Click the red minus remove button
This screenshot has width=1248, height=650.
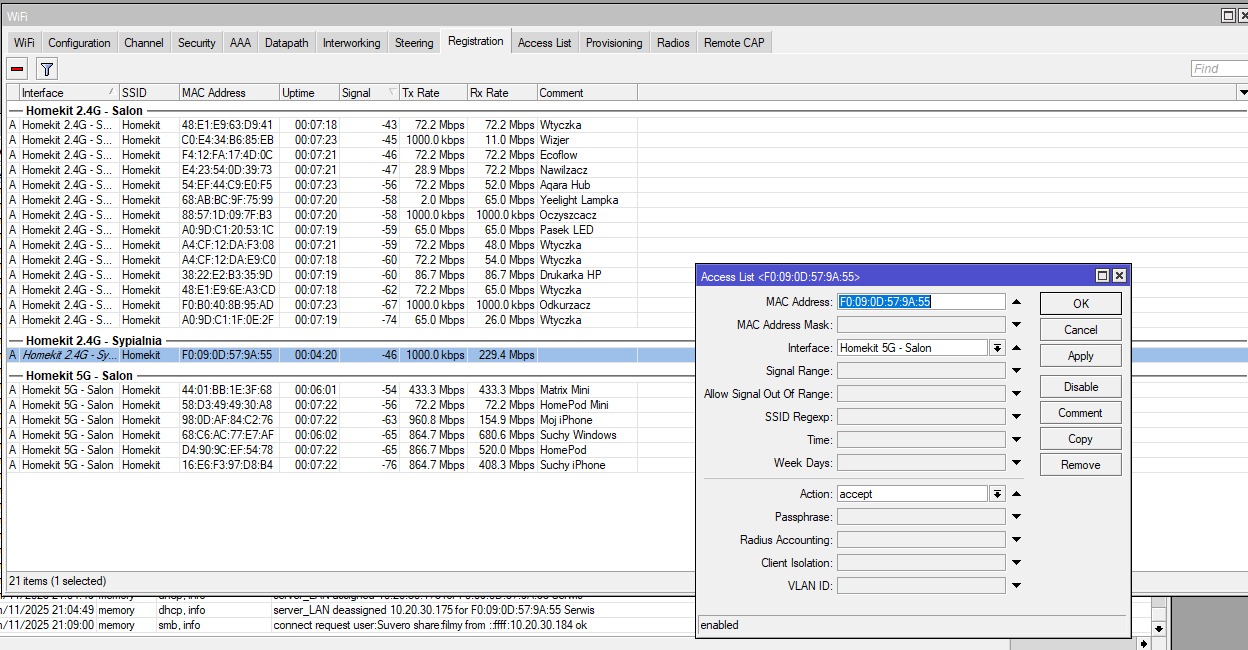click(x=17, y=68)
